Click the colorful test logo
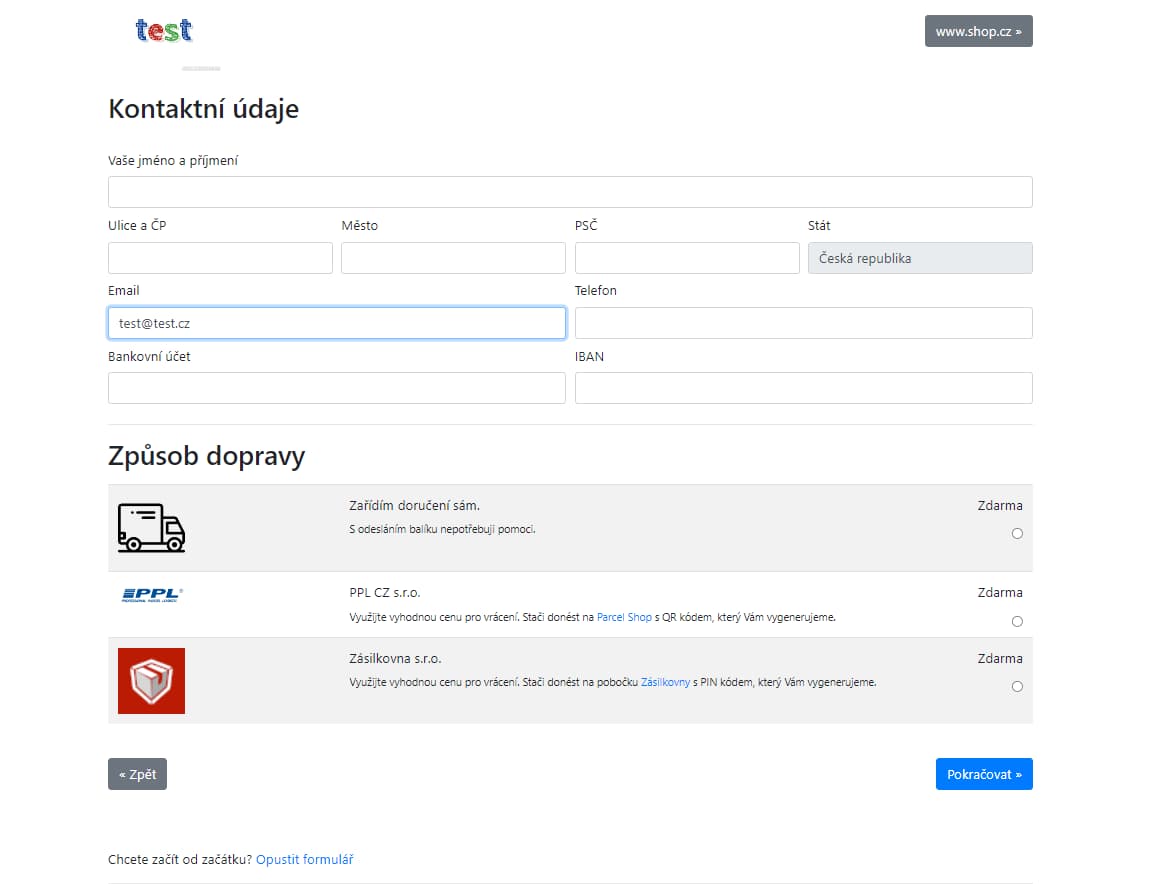Viewport: 1172px width, 884px height. click(x=164, y=31)
